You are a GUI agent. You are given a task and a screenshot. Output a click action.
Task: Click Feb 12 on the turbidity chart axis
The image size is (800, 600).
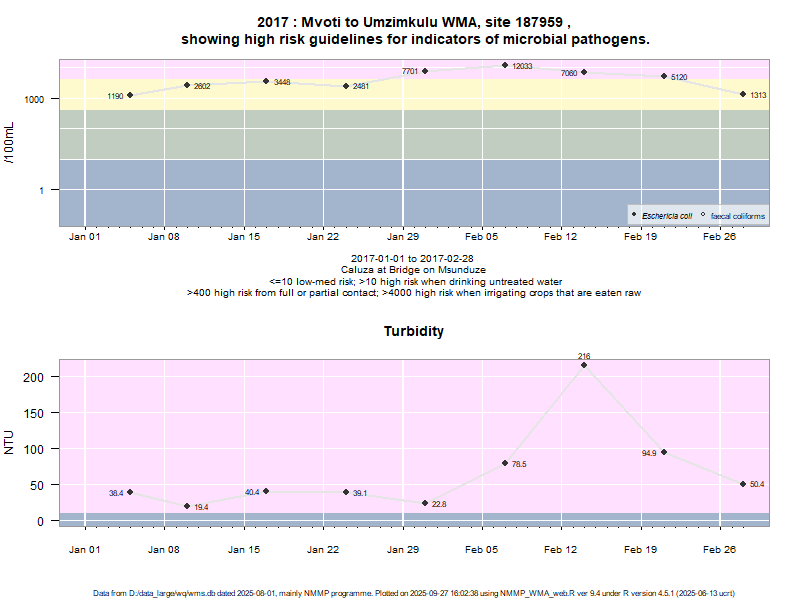[561, 549]
